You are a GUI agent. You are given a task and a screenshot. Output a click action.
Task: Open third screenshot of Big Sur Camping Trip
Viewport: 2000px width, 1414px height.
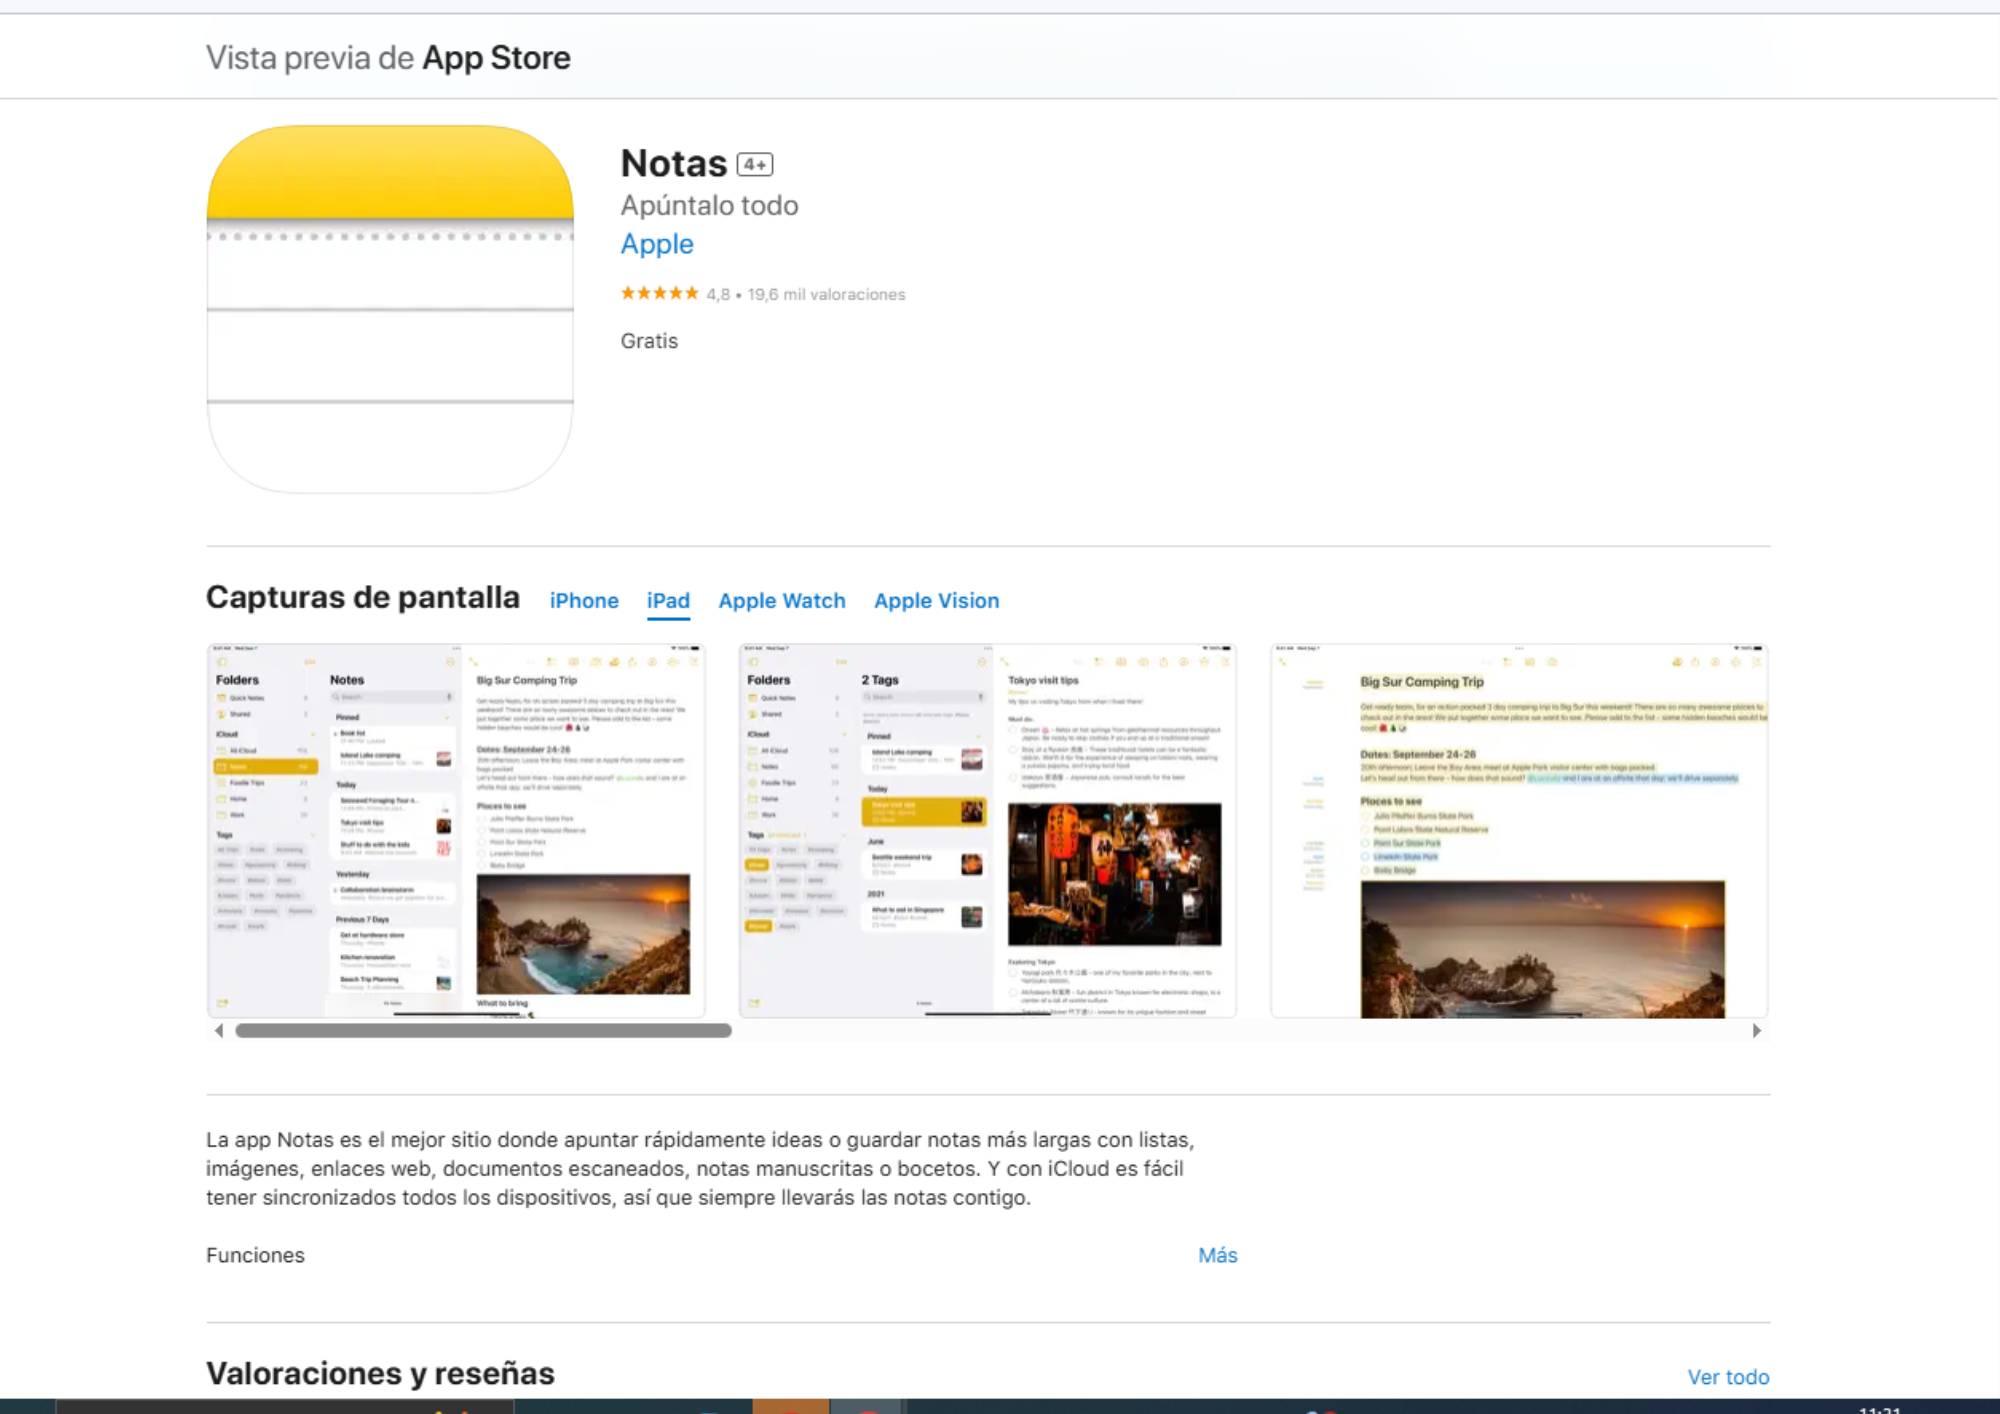1519,831
